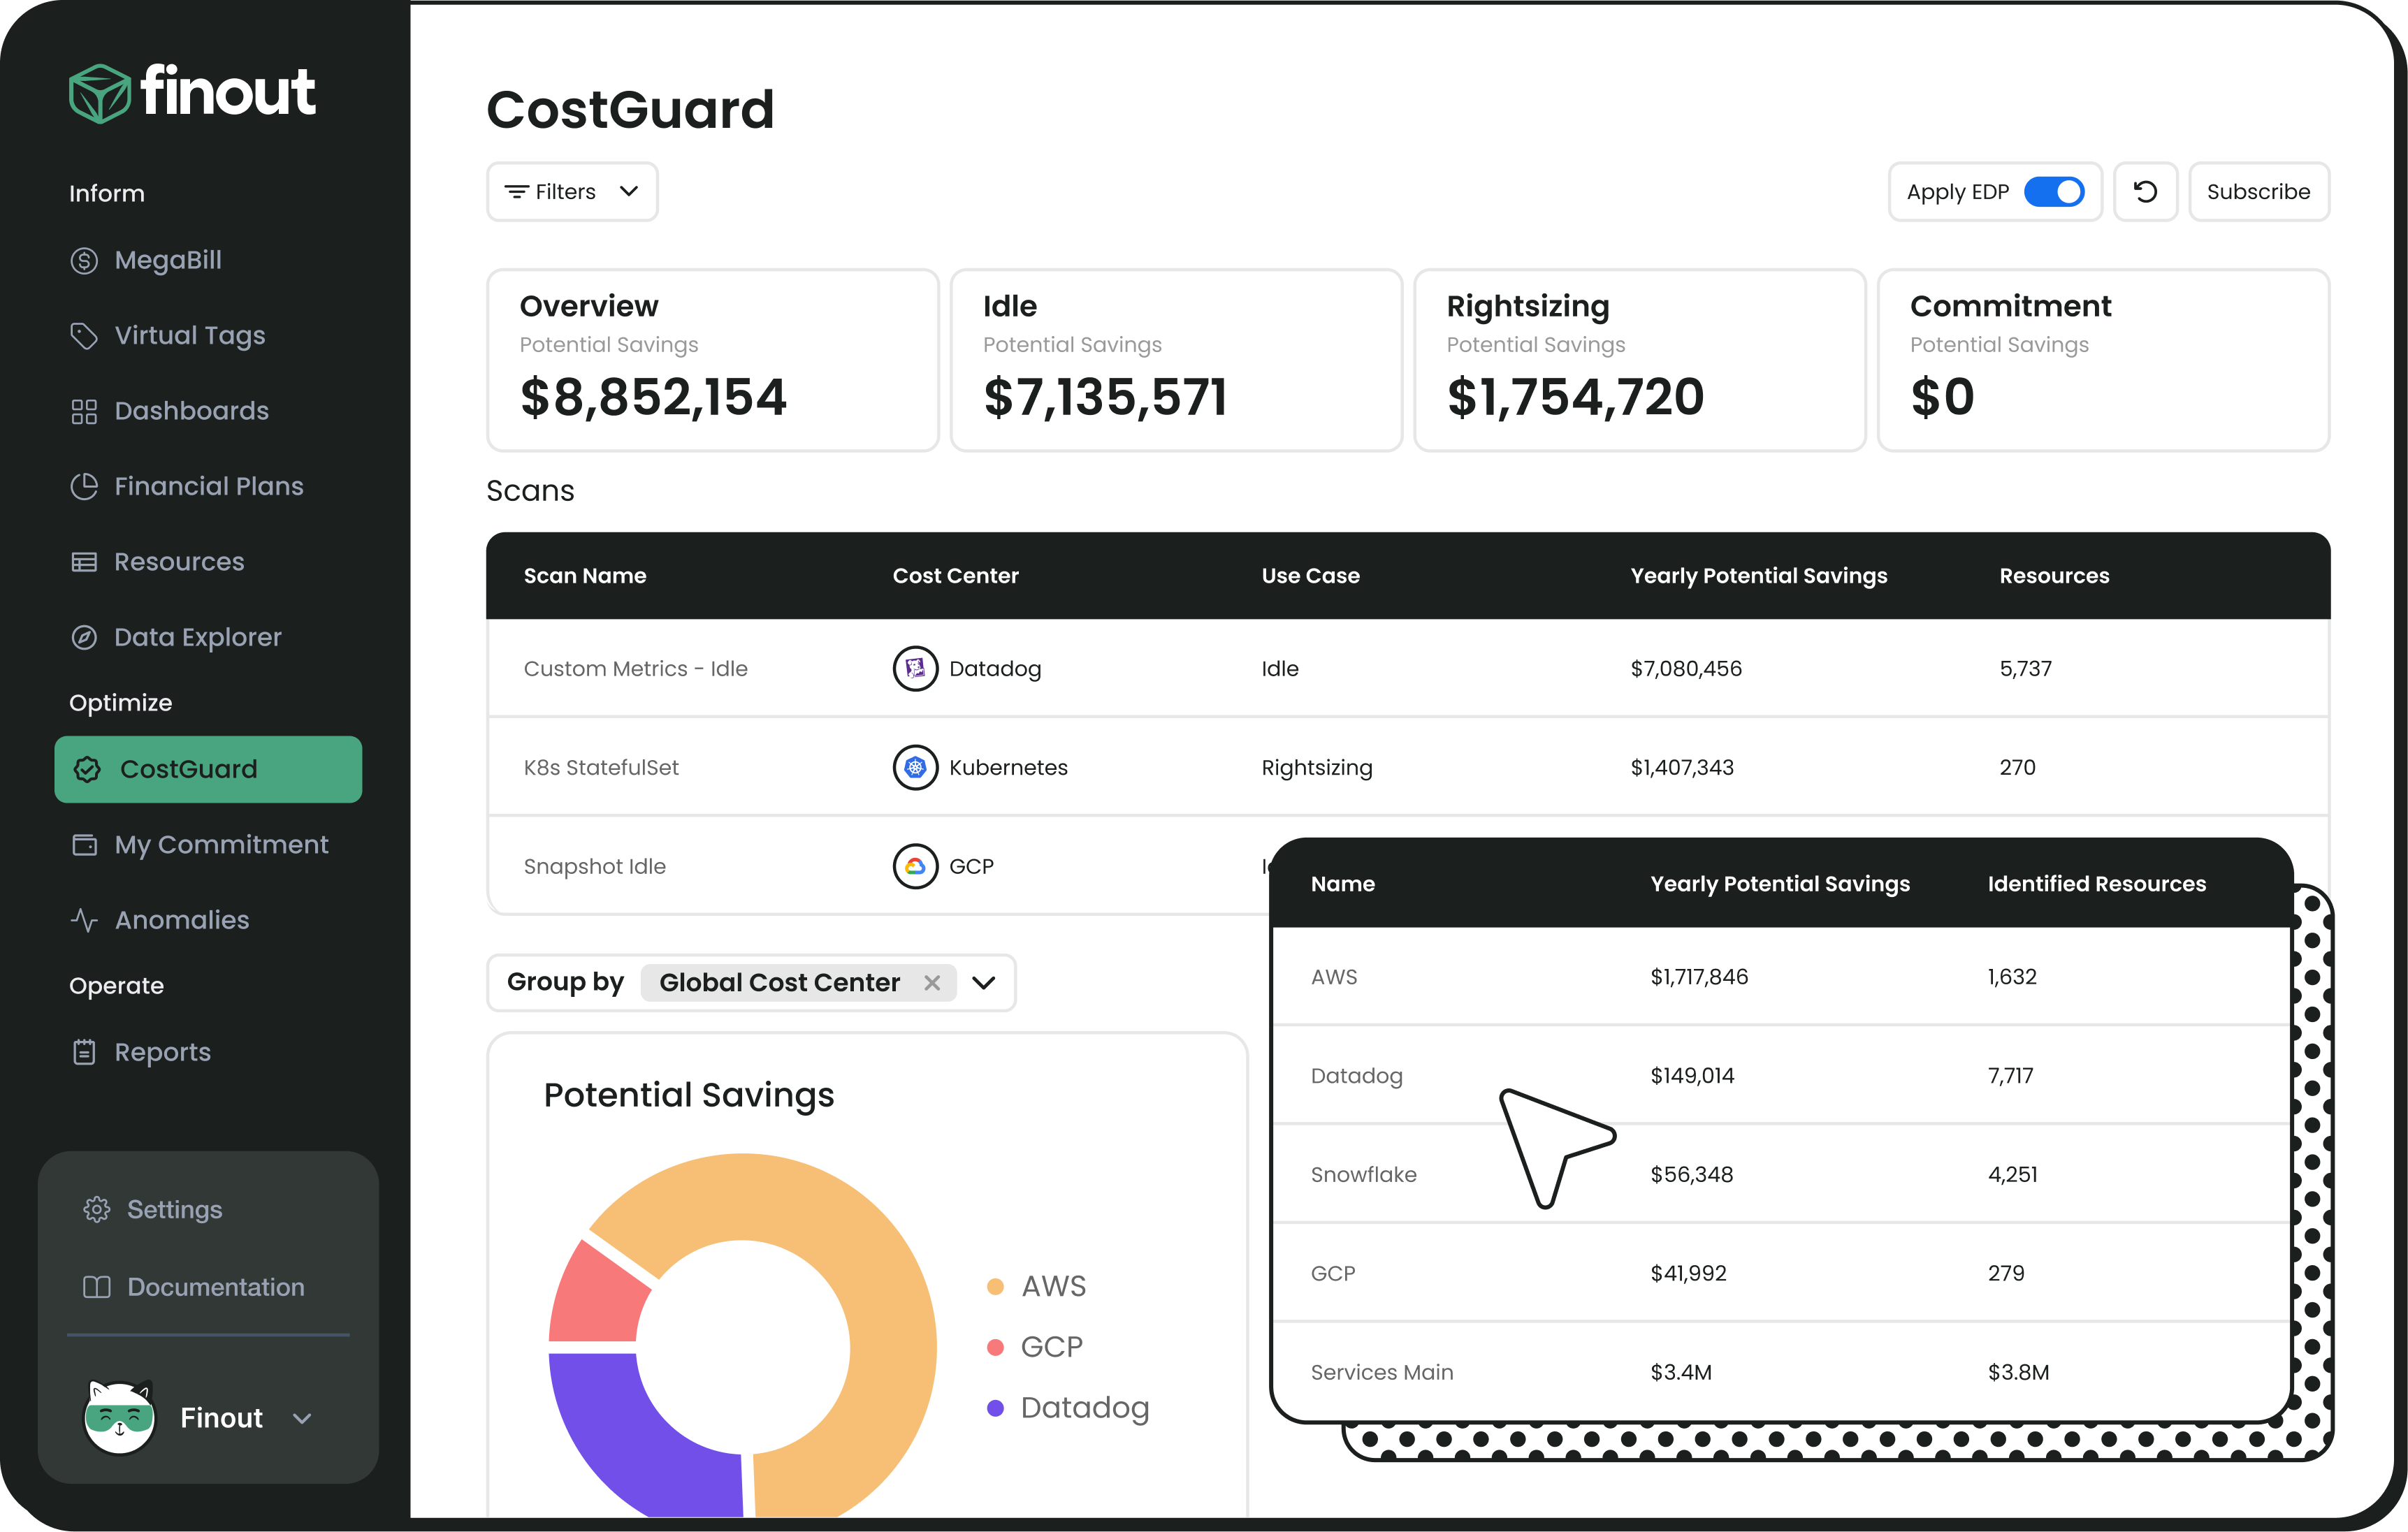The height and width of the screenshot is (1532, 2408).
Task: Click the Data Explorer compass icon
Action: click(84, 637)
